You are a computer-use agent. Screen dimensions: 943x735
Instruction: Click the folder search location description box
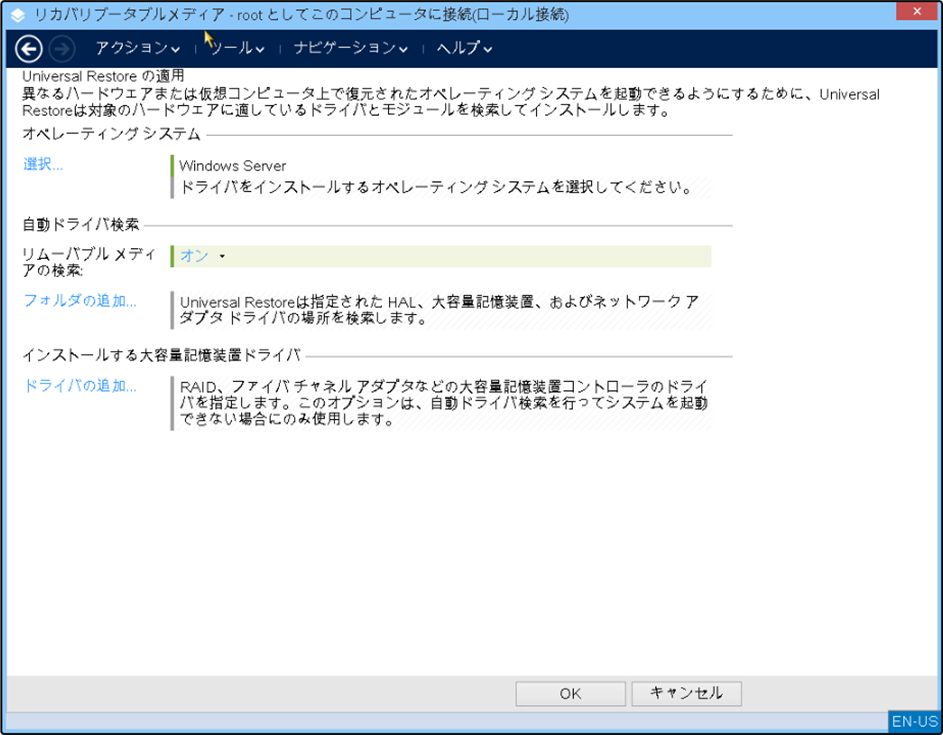tap(440, 310)
